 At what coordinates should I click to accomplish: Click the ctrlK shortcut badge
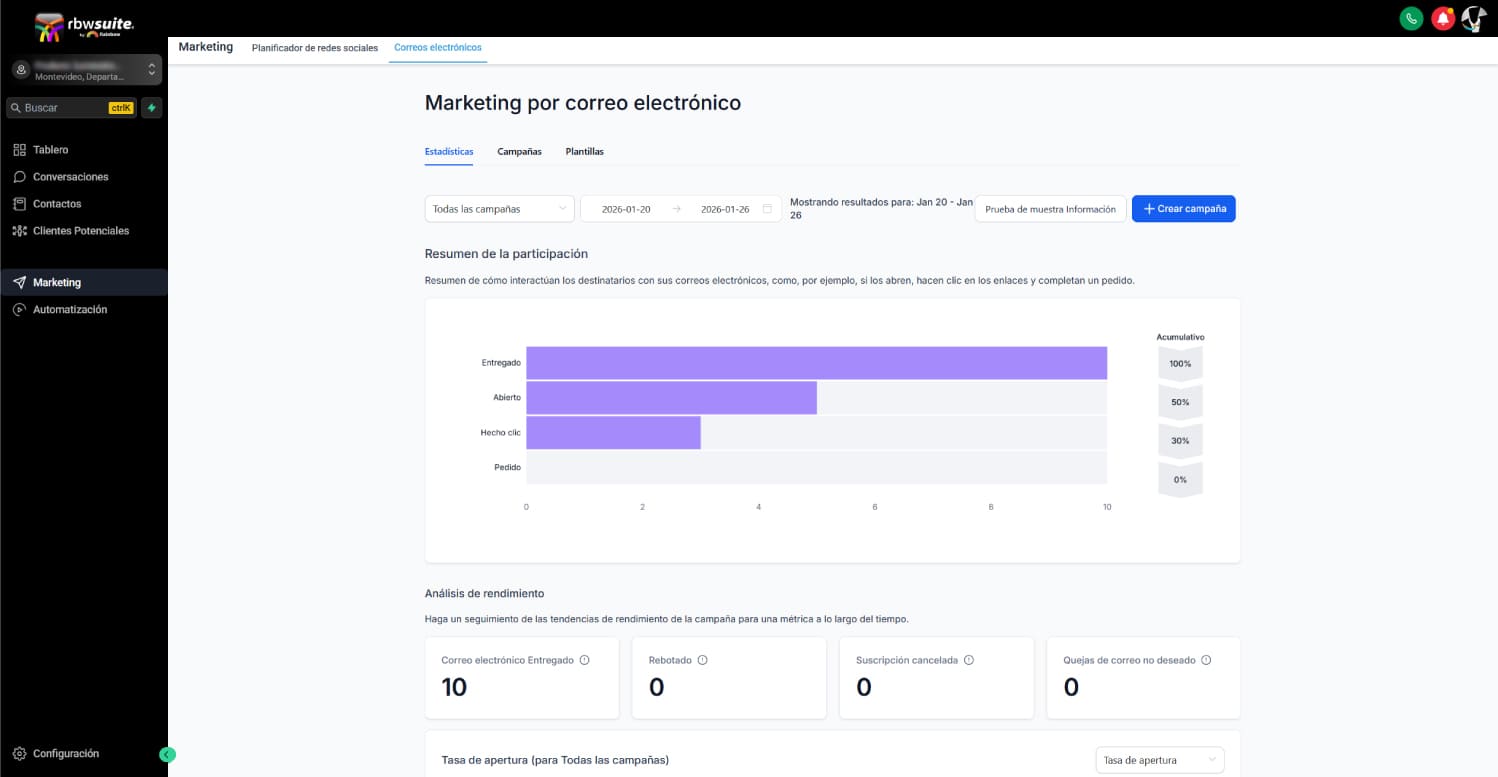[x=120, y=108]
